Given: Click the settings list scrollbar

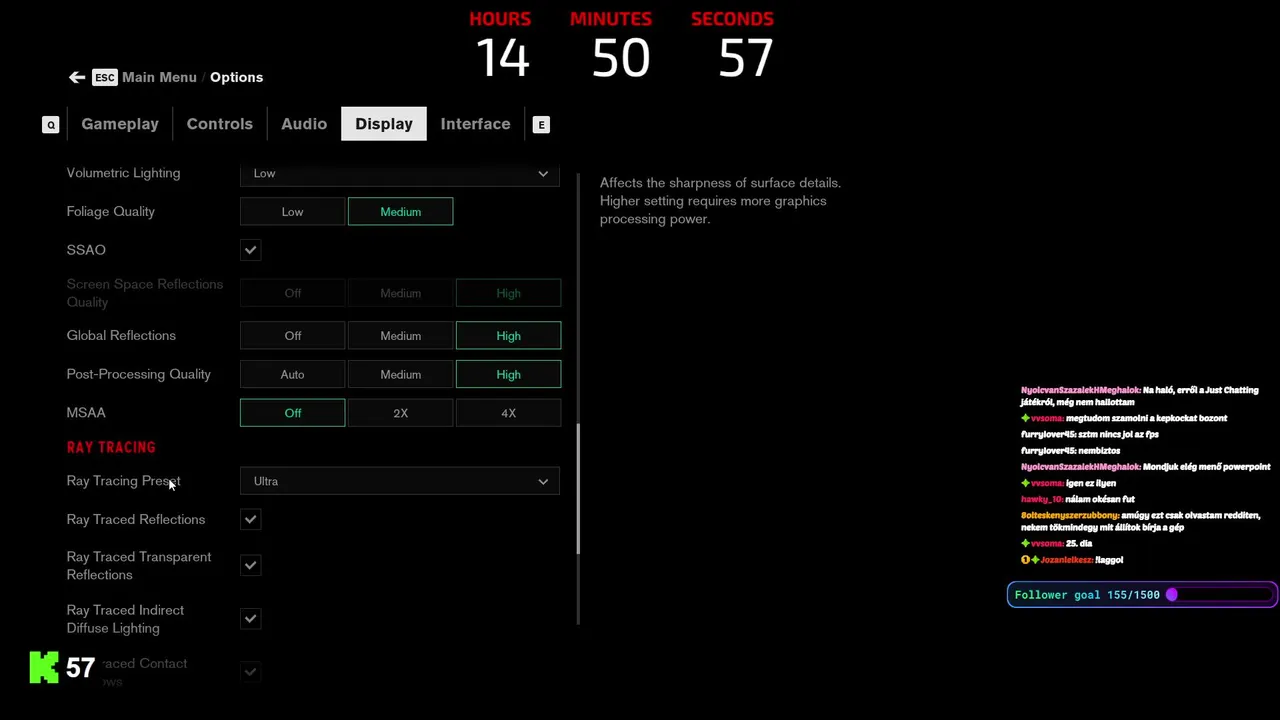Looking at the screenshot, I should tap(578, 489).
